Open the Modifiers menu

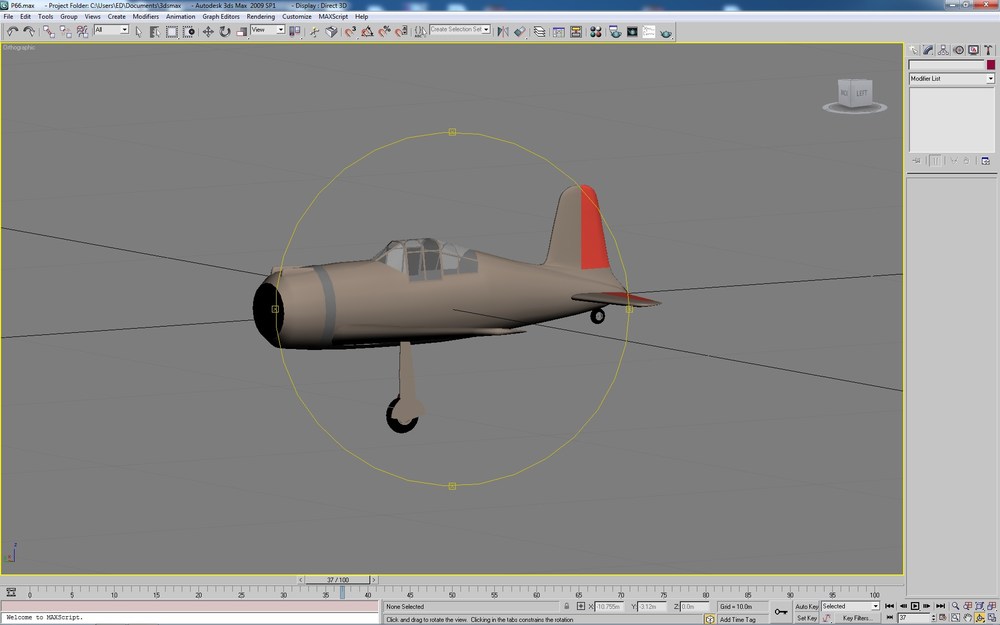point(145,17)
